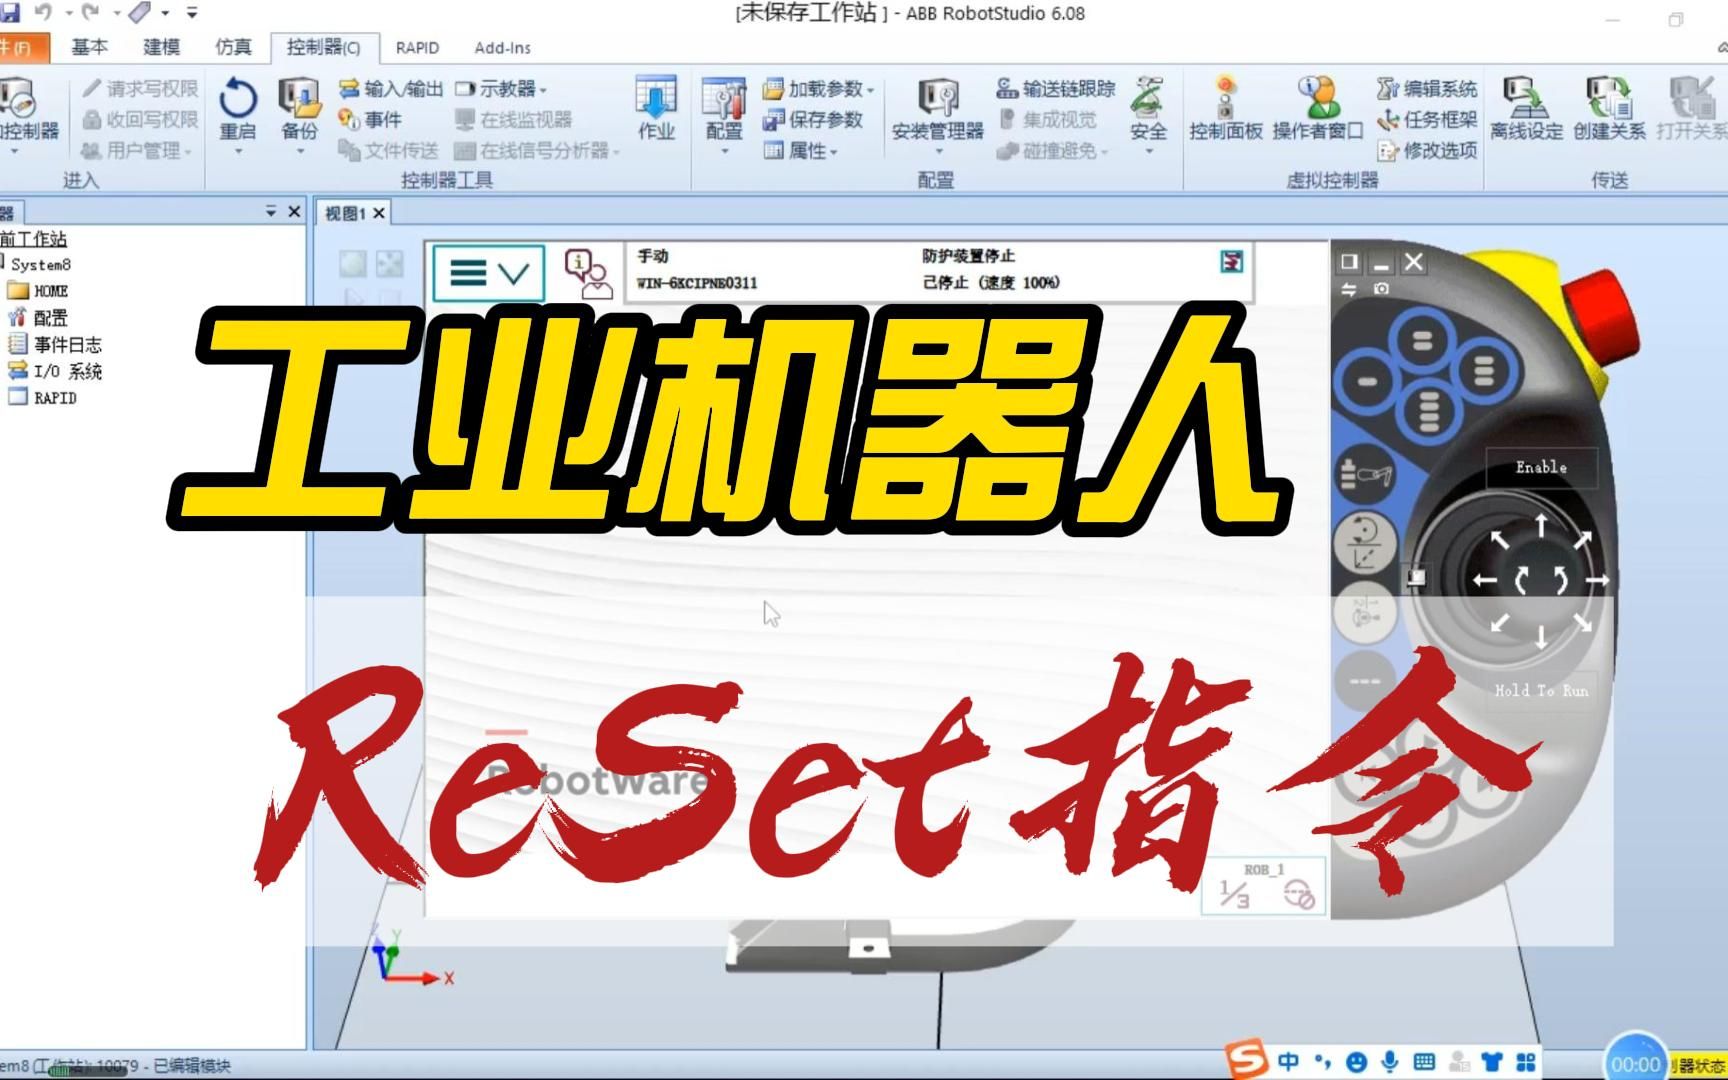Open the 属性 dropdown
This screenshot has height=1080, width=1728.
[801, 151]
